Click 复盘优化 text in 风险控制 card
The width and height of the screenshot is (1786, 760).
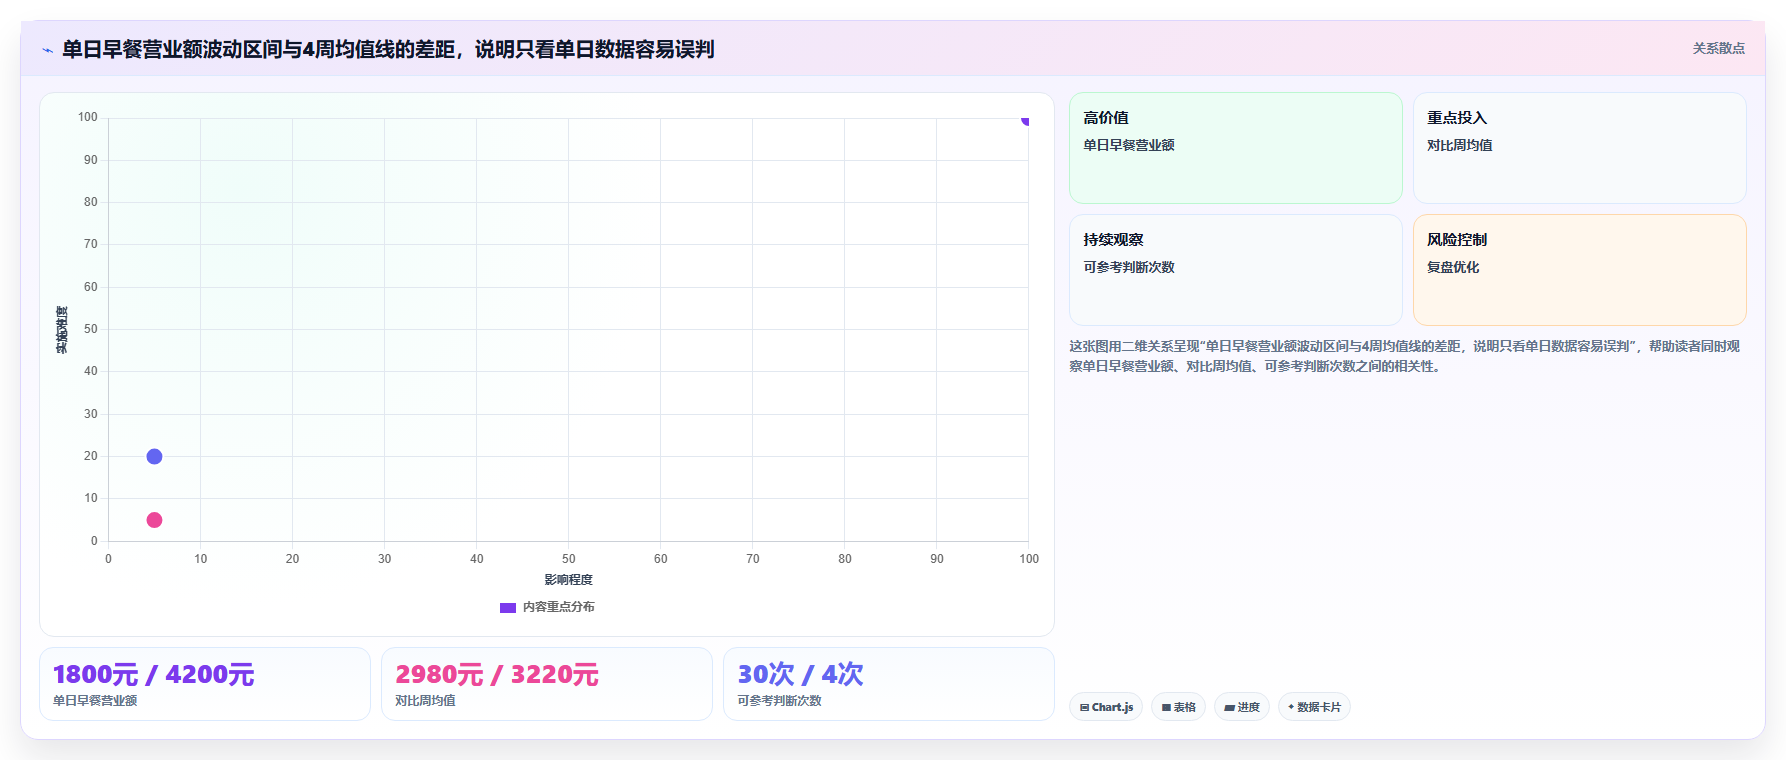click(x=1453, y=267)
